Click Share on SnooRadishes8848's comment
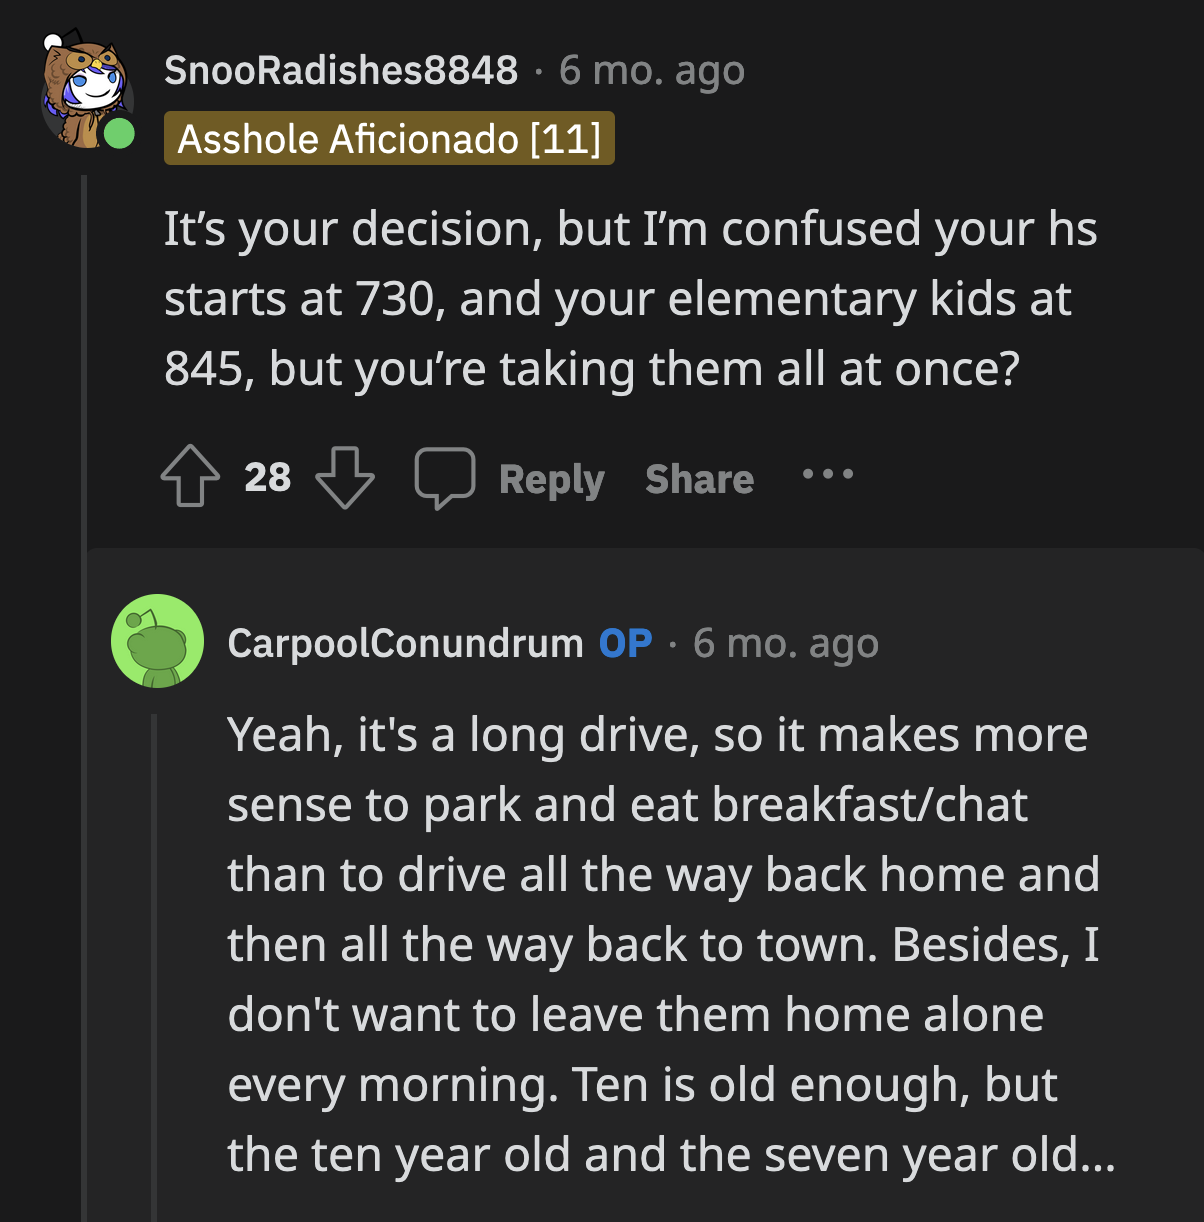Image resolution: width=1204 pixels, height=1222 pixels. click(x=699, y=478)
